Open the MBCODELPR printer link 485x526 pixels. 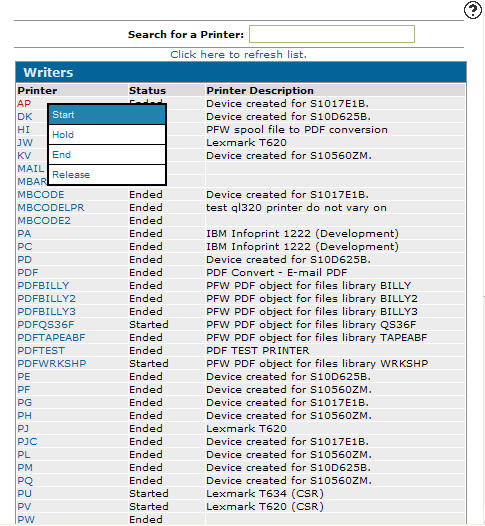(x=51, y=208)
